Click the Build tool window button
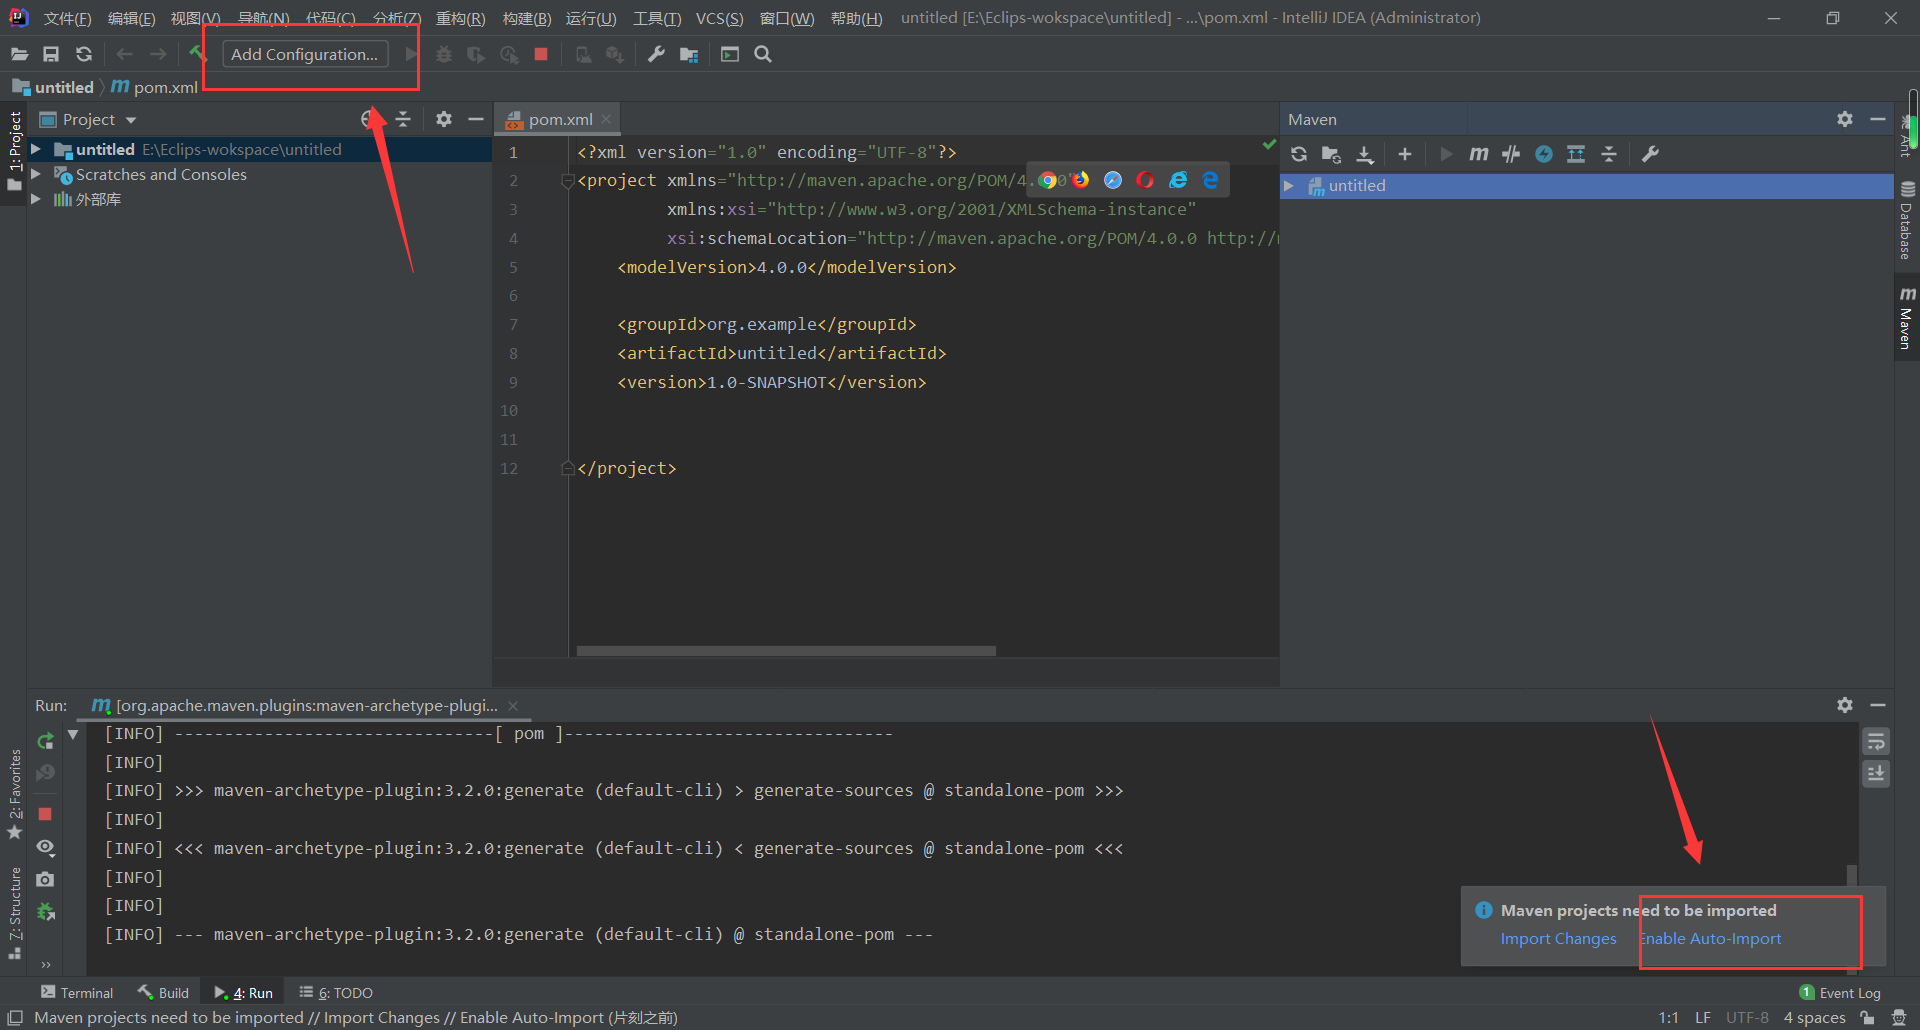Image resolution: width=1920 pixels, height=1030 pixels. click(x=163, y=992)
